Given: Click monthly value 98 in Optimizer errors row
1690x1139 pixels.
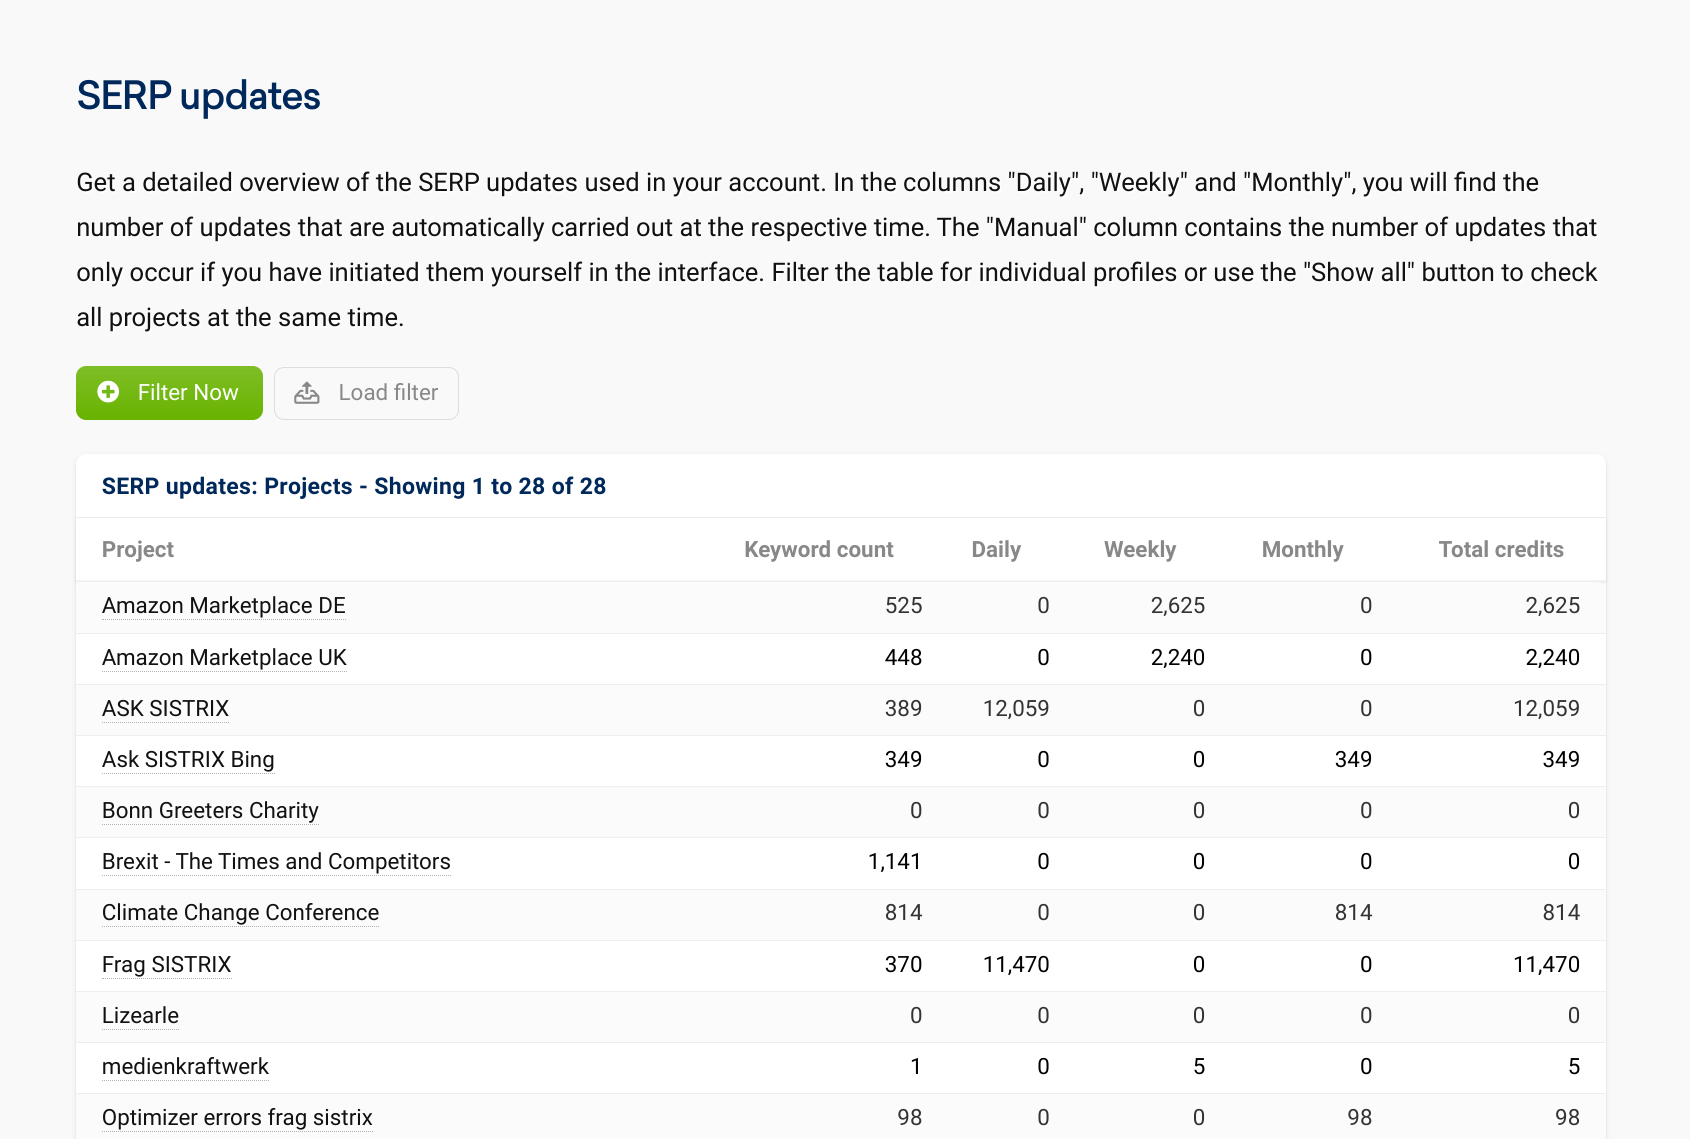Looking at the screenshot, I should [x=1359, y=1118].
